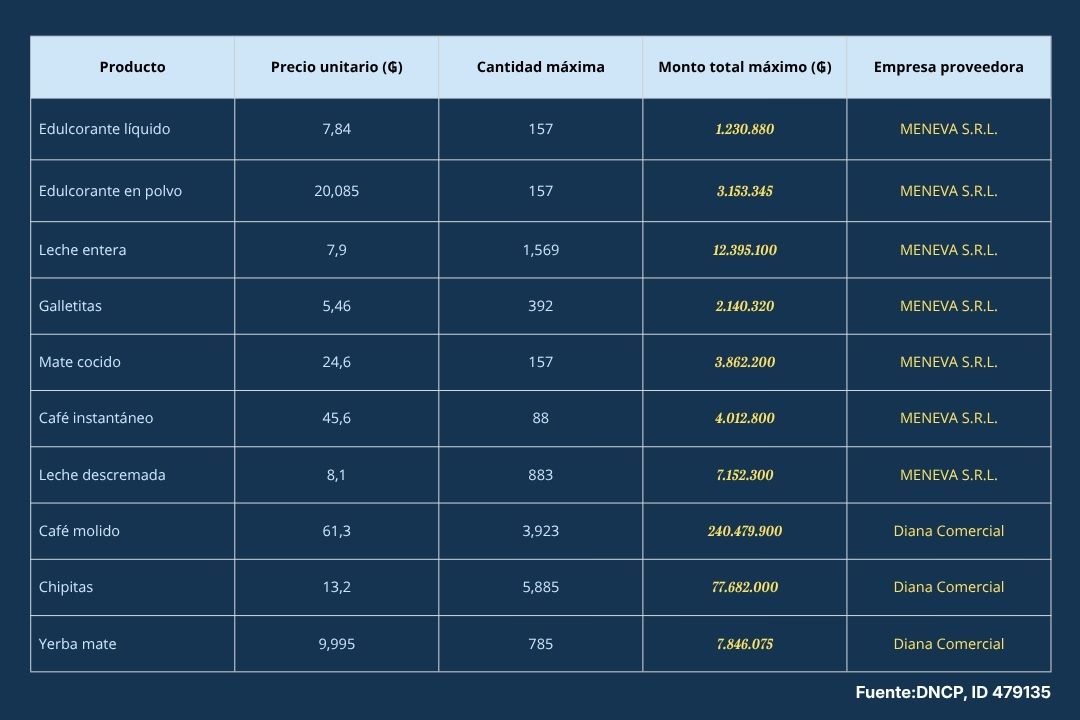
Task: Click the Leche entera row label
Action: [x=82, y=250]
